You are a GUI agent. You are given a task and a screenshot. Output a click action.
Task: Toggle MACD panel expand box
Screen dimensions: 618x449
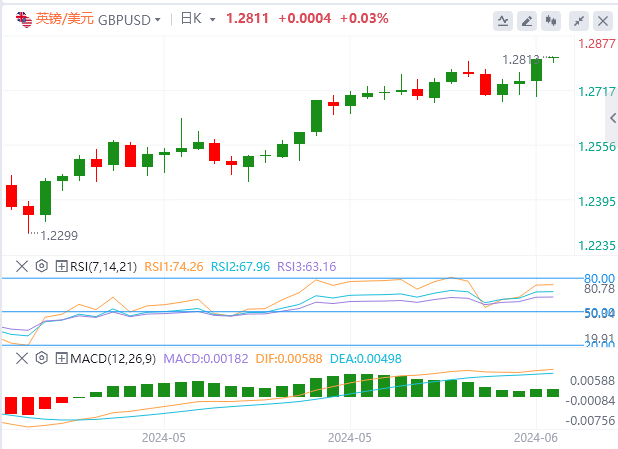[x=61, y=357]
